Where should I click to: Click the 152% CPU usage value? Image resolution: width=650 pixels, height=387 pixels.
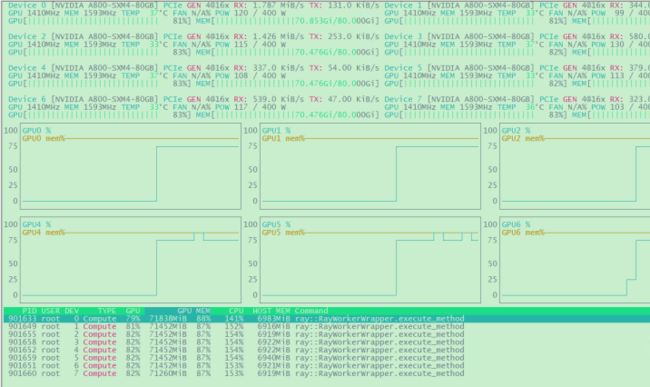pyautogui.click(x=234, y=327)
